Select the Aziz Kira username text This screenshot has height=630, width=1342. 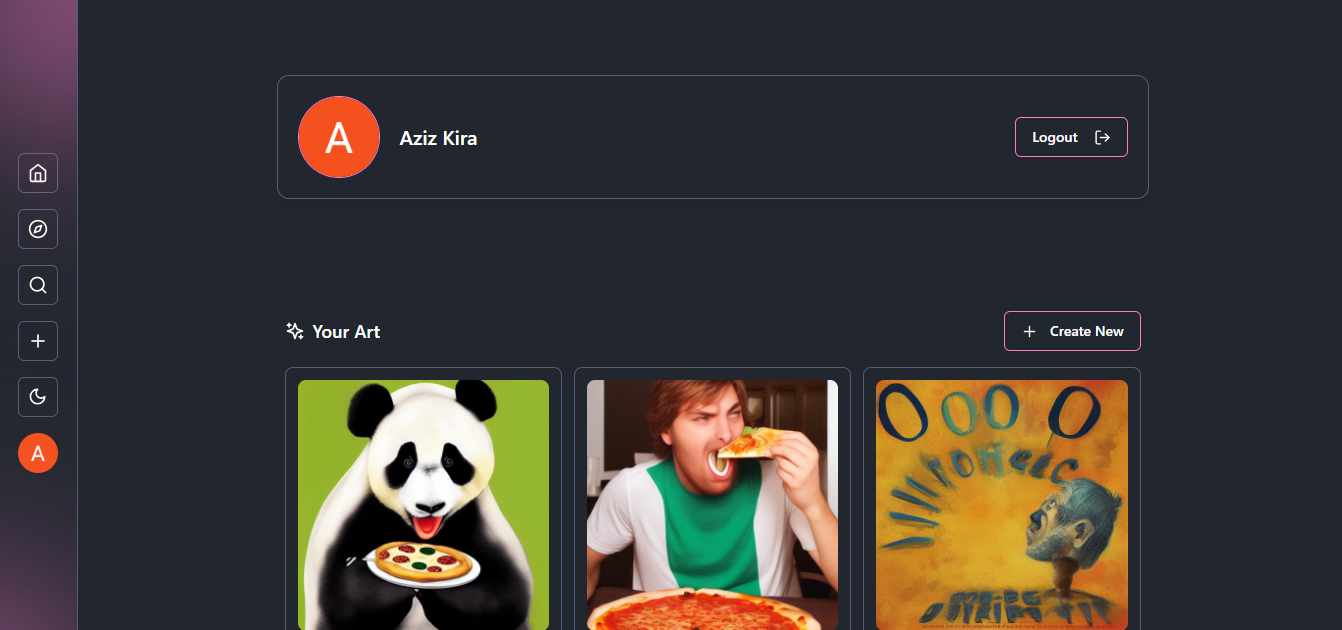[438, 138]
